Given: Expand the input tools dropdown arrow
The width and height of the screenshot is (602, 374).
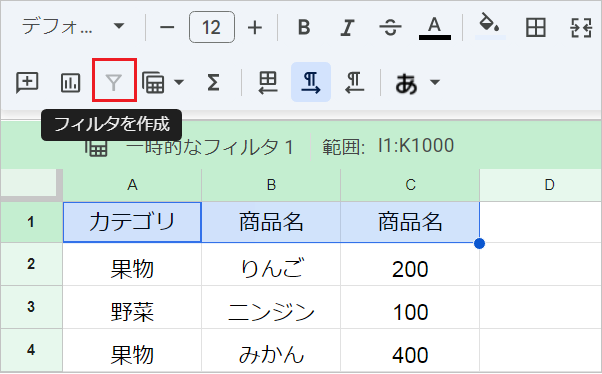Looking at the screenshot, I should [x=435, y=82].
